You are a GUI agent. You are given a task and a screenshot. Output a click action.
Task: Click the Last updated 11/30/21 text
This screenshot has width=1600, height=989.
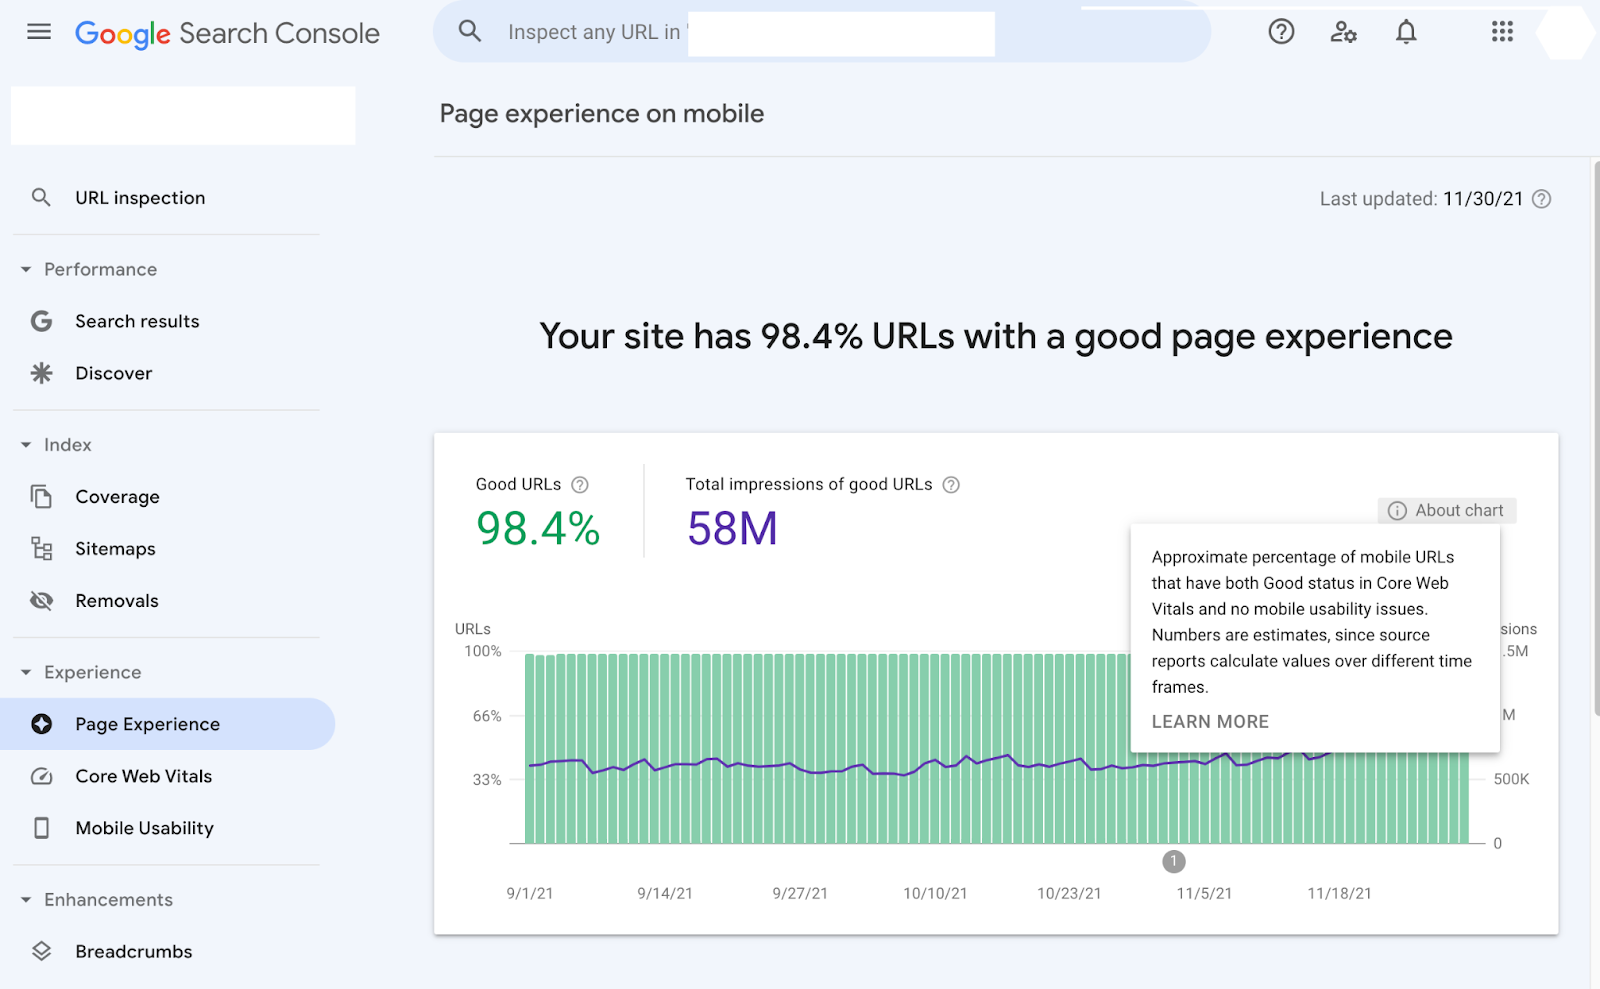1421,199
